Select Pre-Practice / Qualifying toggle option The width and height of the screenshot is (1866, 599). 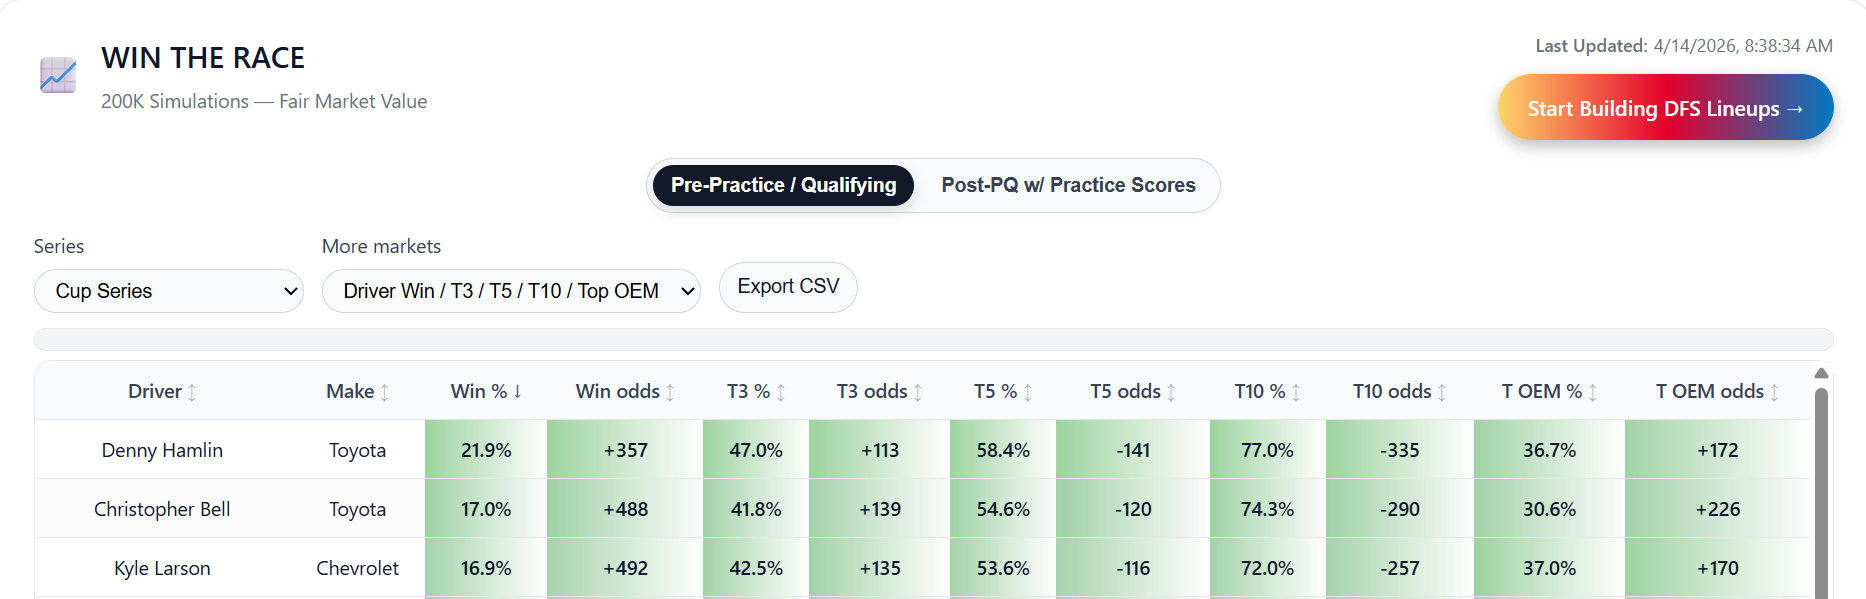click(783, 186)
